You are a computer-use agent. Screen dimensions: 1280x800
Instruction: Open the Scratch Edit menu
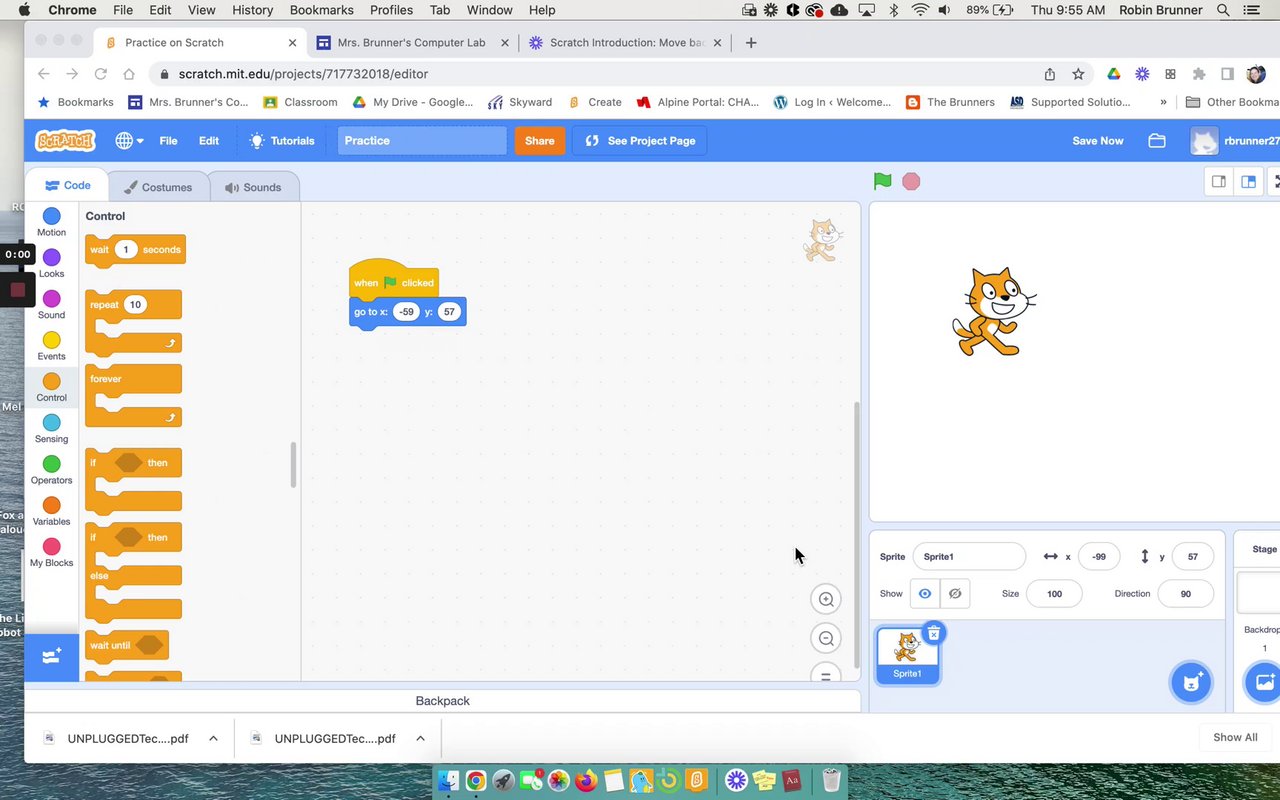point(208,141)
